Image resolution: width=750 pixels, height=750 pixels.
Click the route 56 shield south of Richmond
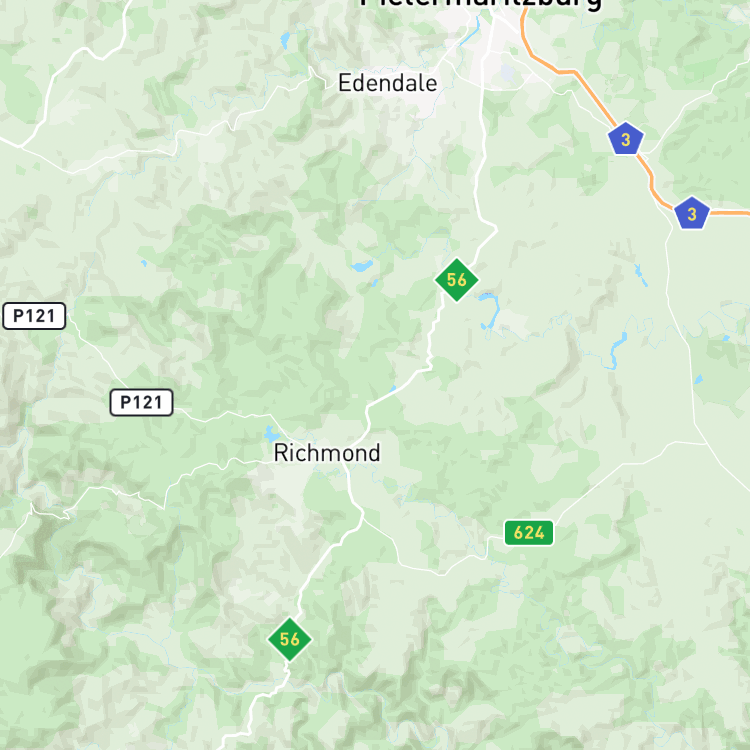289,640
